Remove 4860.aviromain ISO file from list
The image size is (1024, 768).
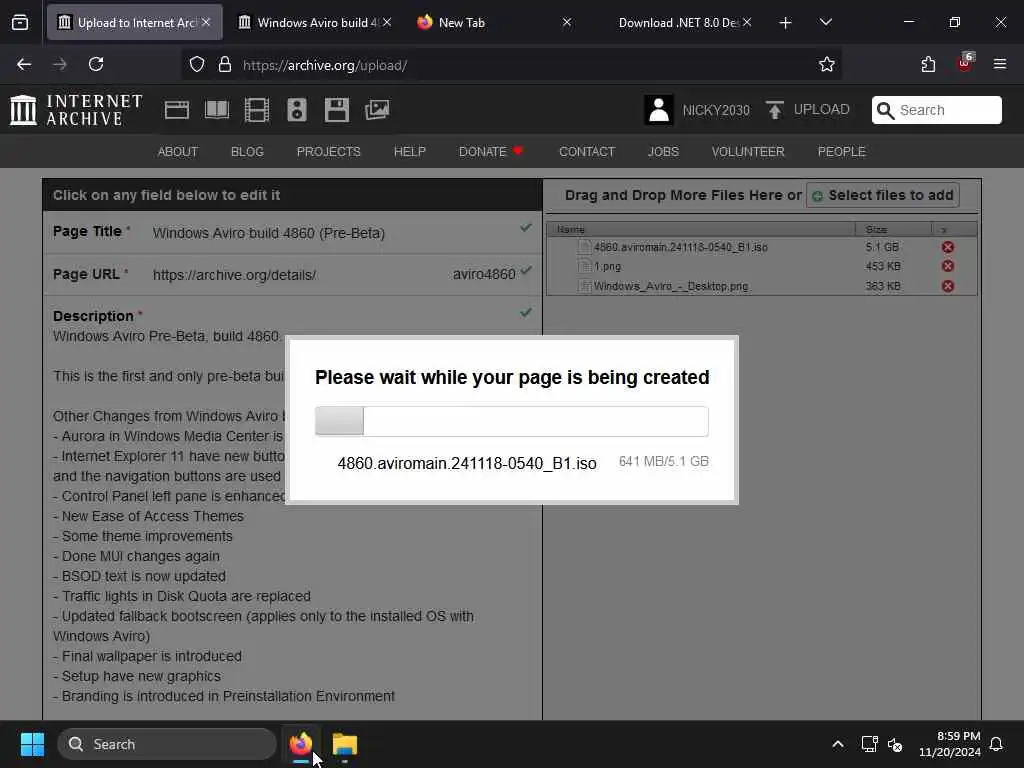click(948, 247)
